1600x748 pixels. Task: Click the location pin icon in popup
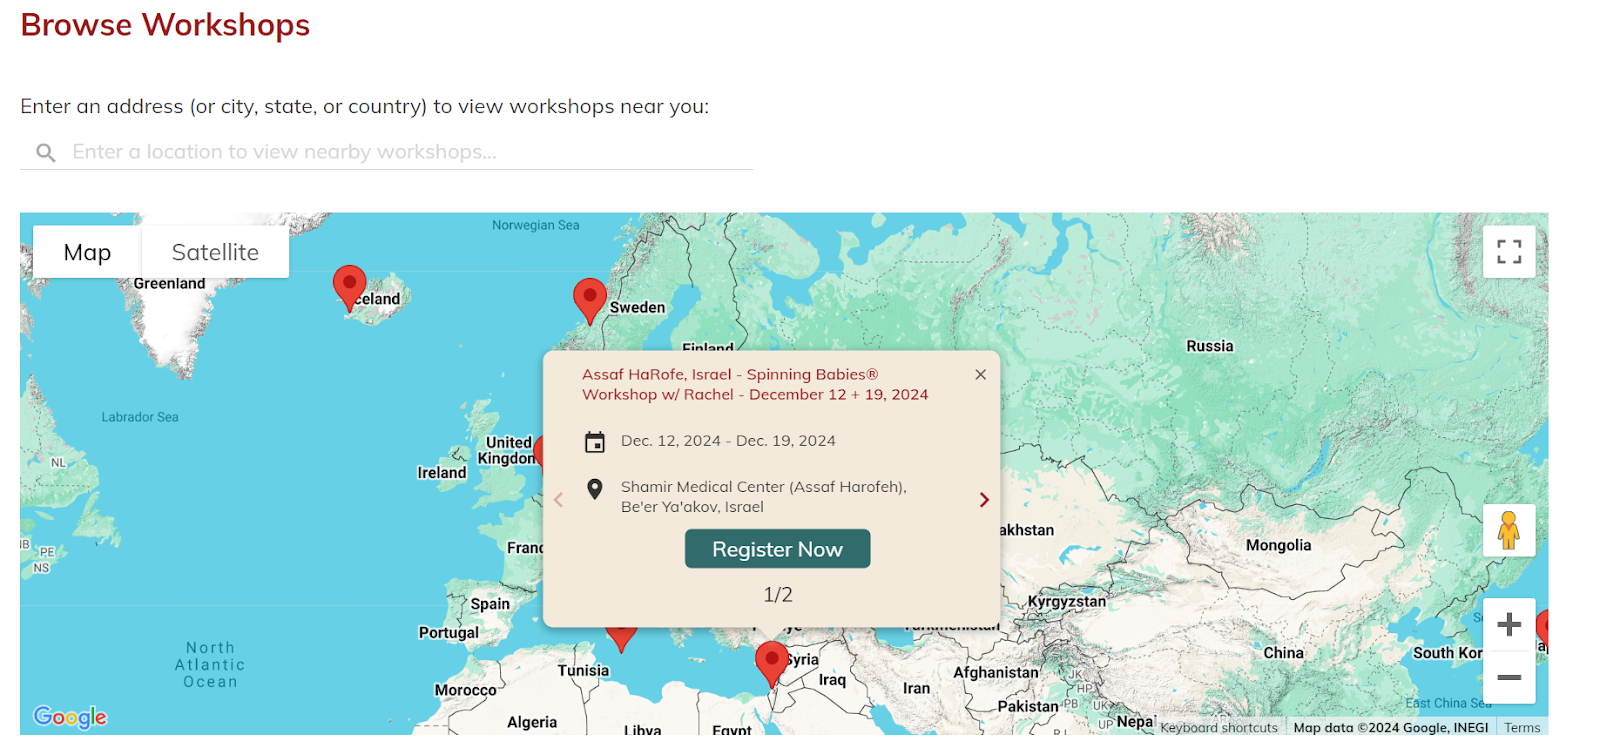595,489
